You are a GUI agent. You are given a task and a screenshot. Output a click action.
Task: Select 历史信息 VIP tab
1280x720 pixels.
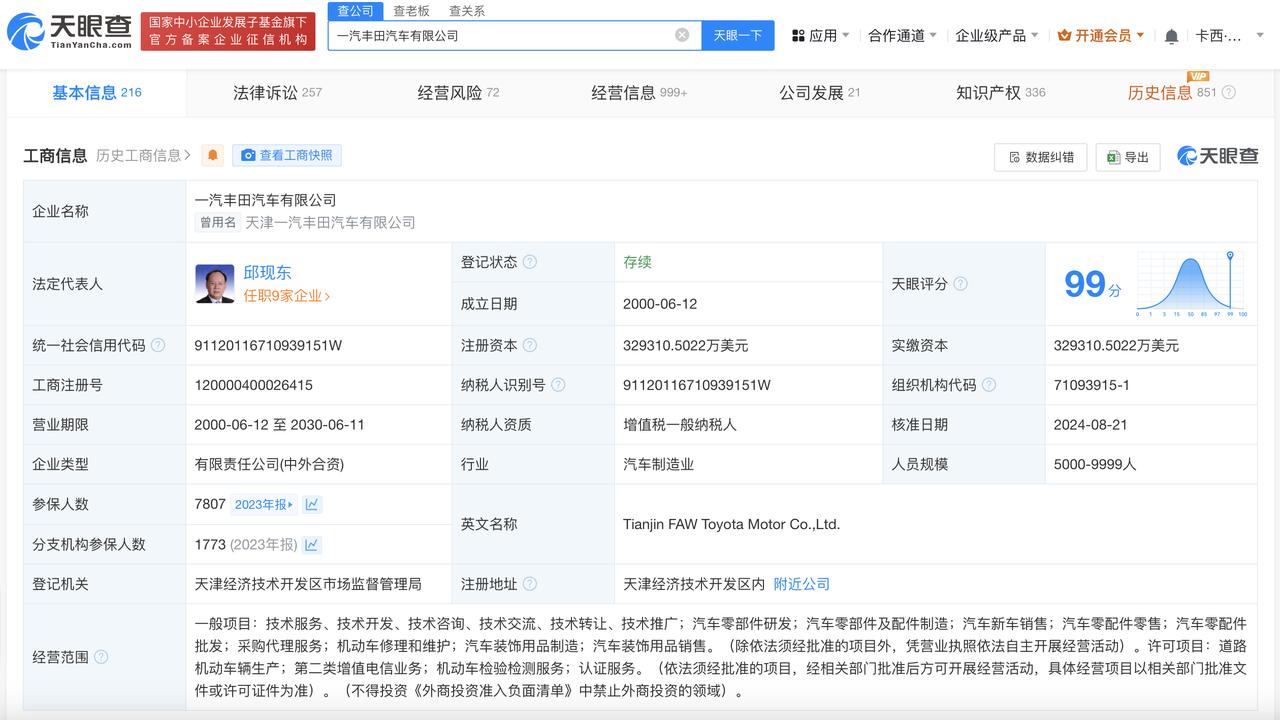(1172, 92)
